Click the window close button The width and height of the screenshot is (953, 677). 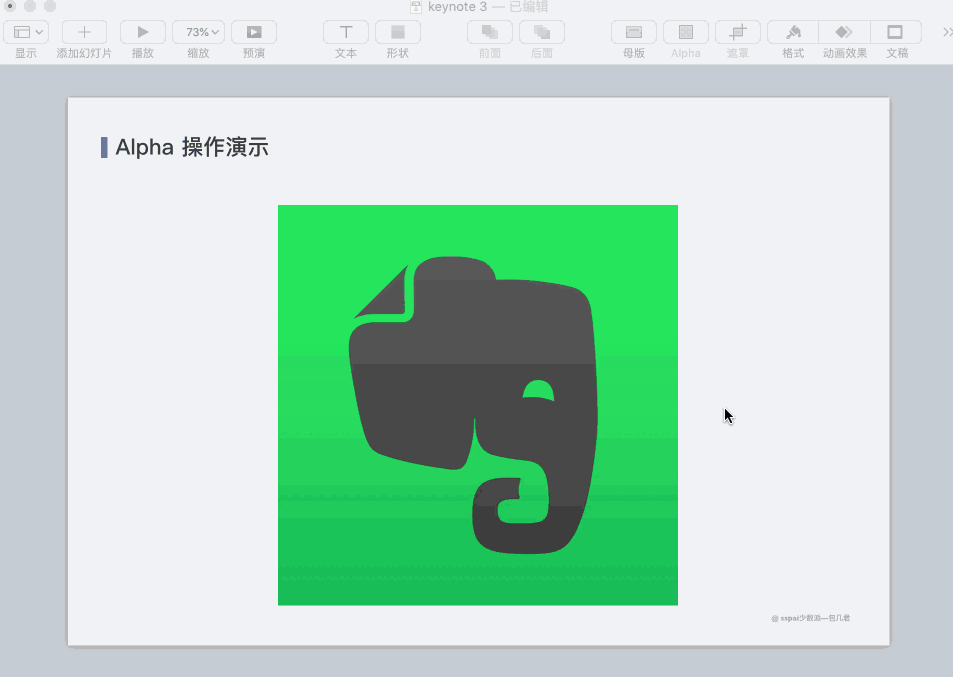[10, 6]
